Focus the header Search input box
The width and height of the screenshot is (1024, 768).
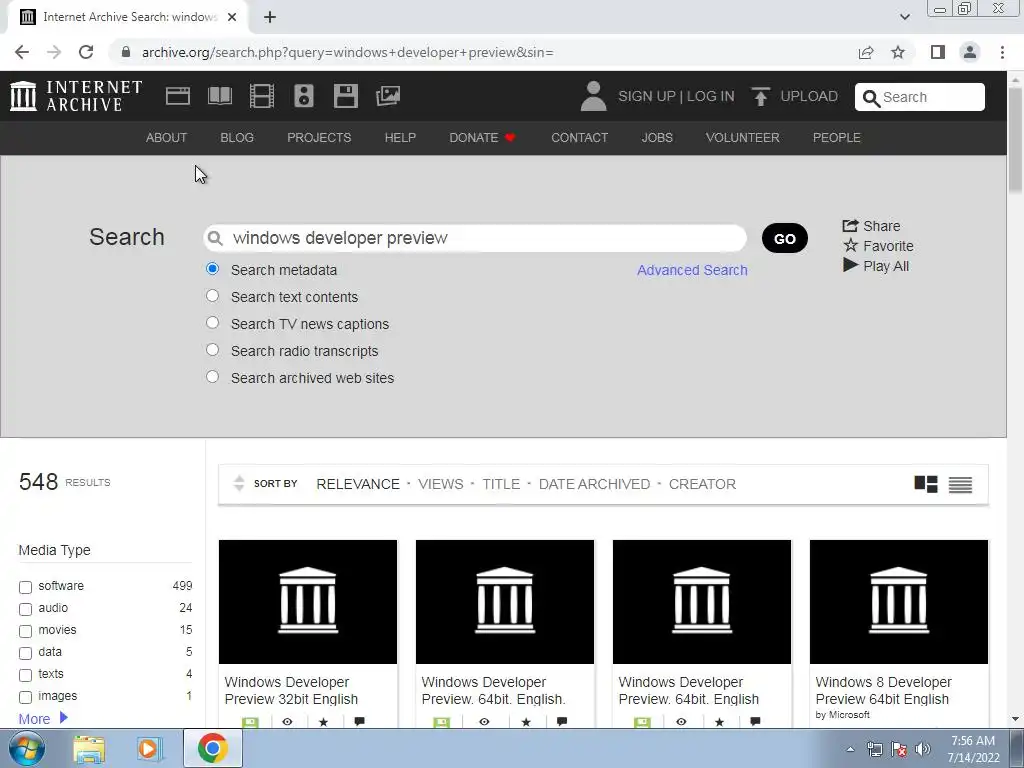pos(920,97)
